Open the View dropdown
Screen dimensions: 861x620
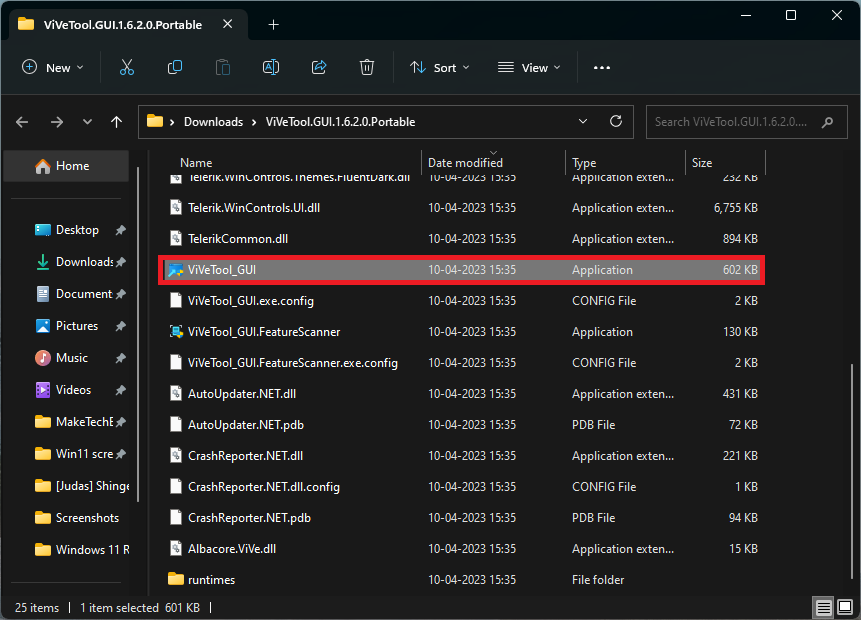point(528,67)
